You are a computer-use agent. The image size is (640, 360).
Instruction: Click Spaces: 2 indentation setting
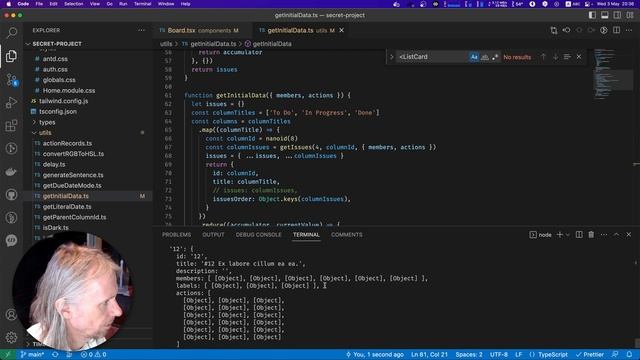click(x=469, y=354)
